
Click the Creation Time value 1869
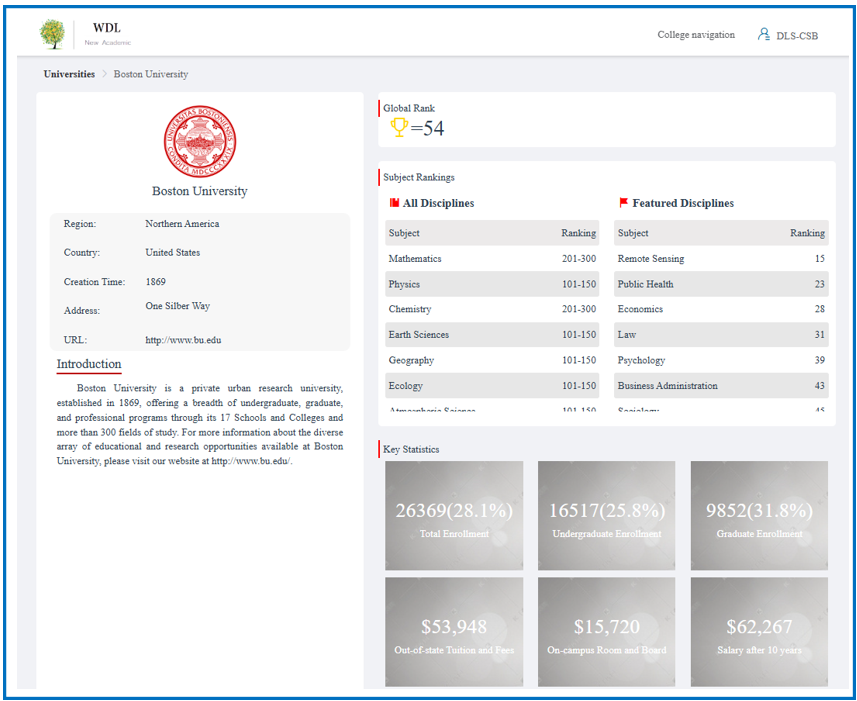156,282
